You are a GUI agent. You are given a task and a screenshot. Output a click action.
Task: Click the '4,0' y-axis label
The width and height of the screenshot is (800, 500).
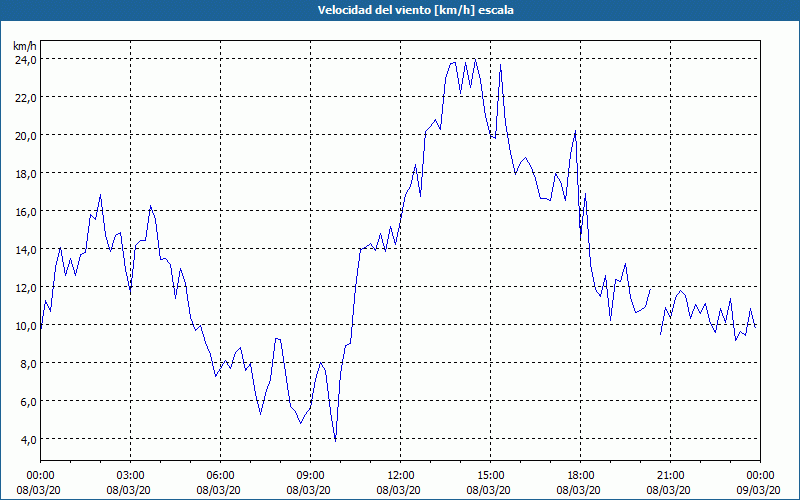[28, 439]
